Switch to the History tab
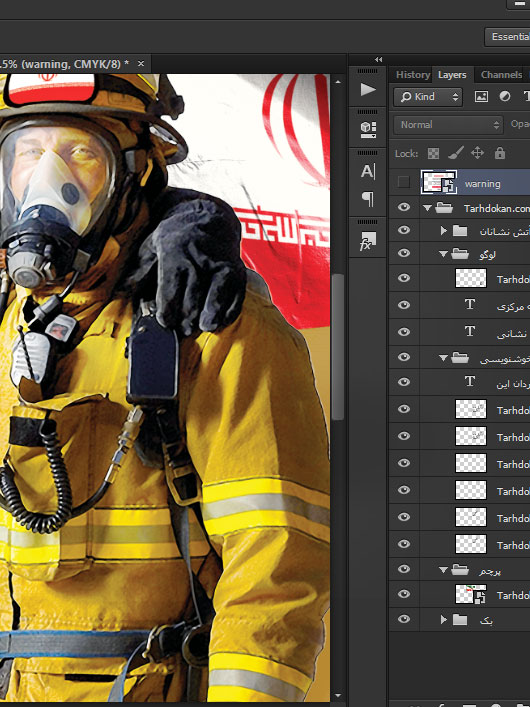Screen dimensions: 530x707 [413, 75]
